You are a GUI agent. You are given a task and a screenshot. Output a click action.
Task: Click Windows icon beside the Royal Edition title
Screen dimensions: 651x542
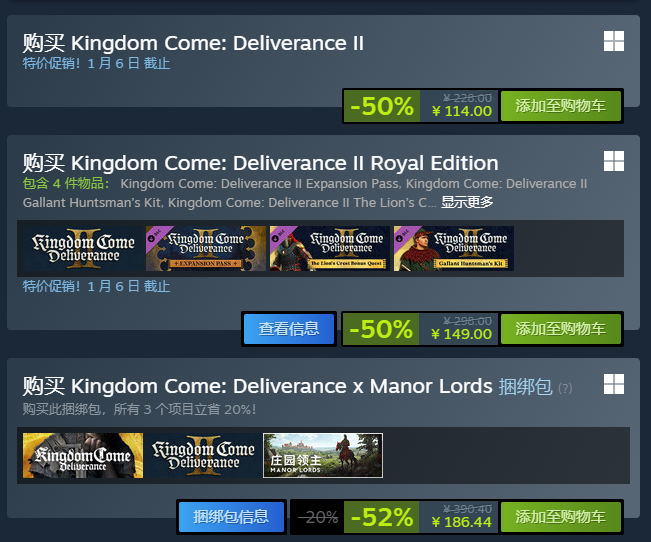pyautogui.click(x=614, y=161)
